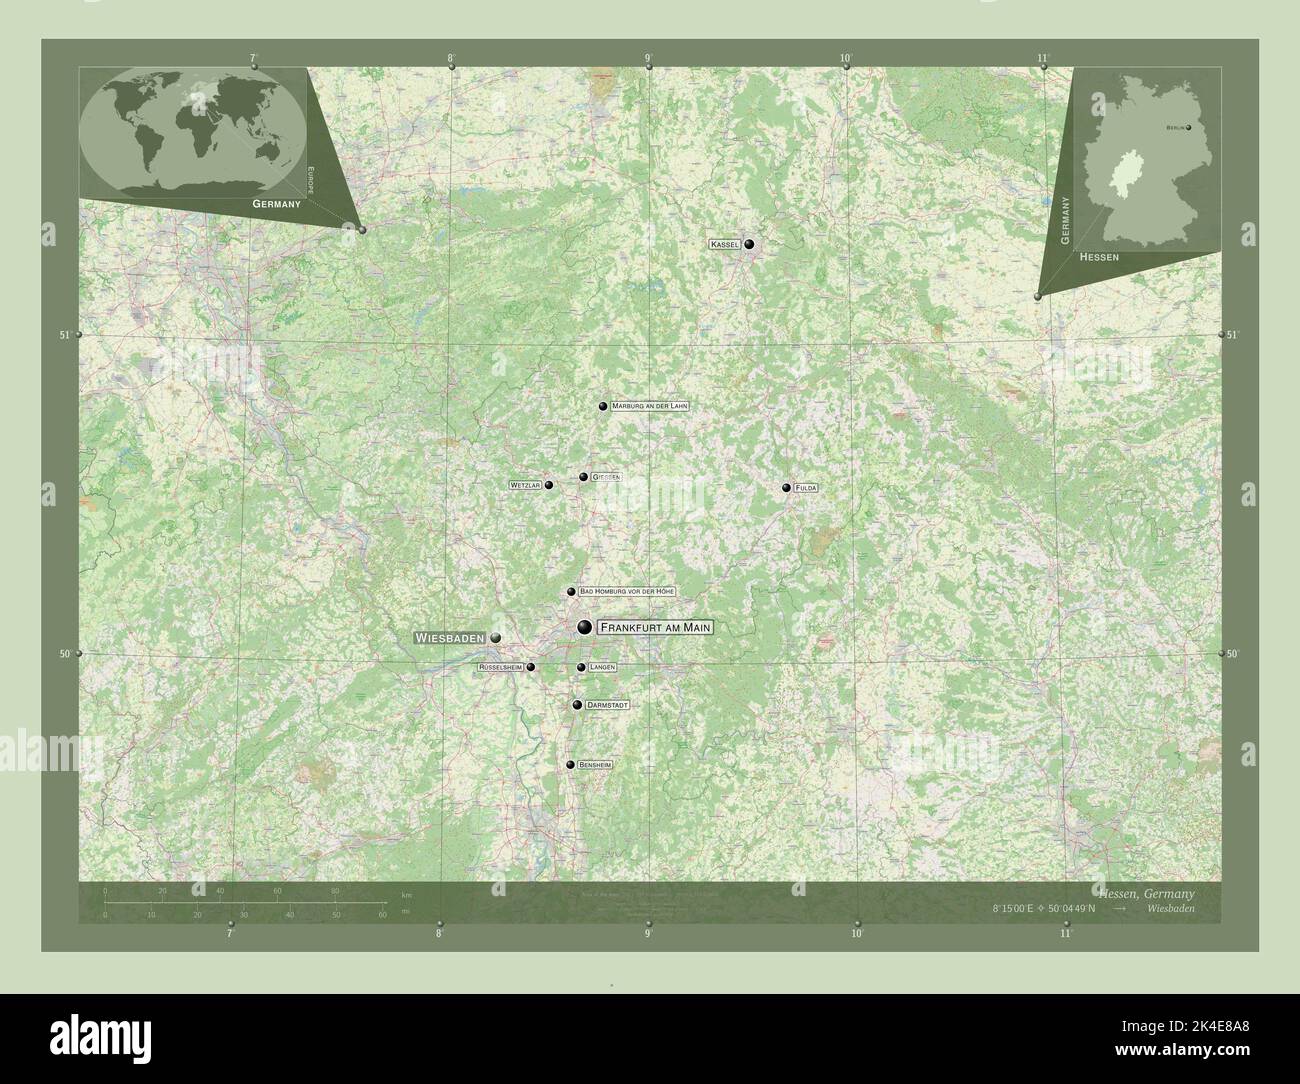
Task: Click the Giessen marker dot
Action: click(x=583, y=478)
